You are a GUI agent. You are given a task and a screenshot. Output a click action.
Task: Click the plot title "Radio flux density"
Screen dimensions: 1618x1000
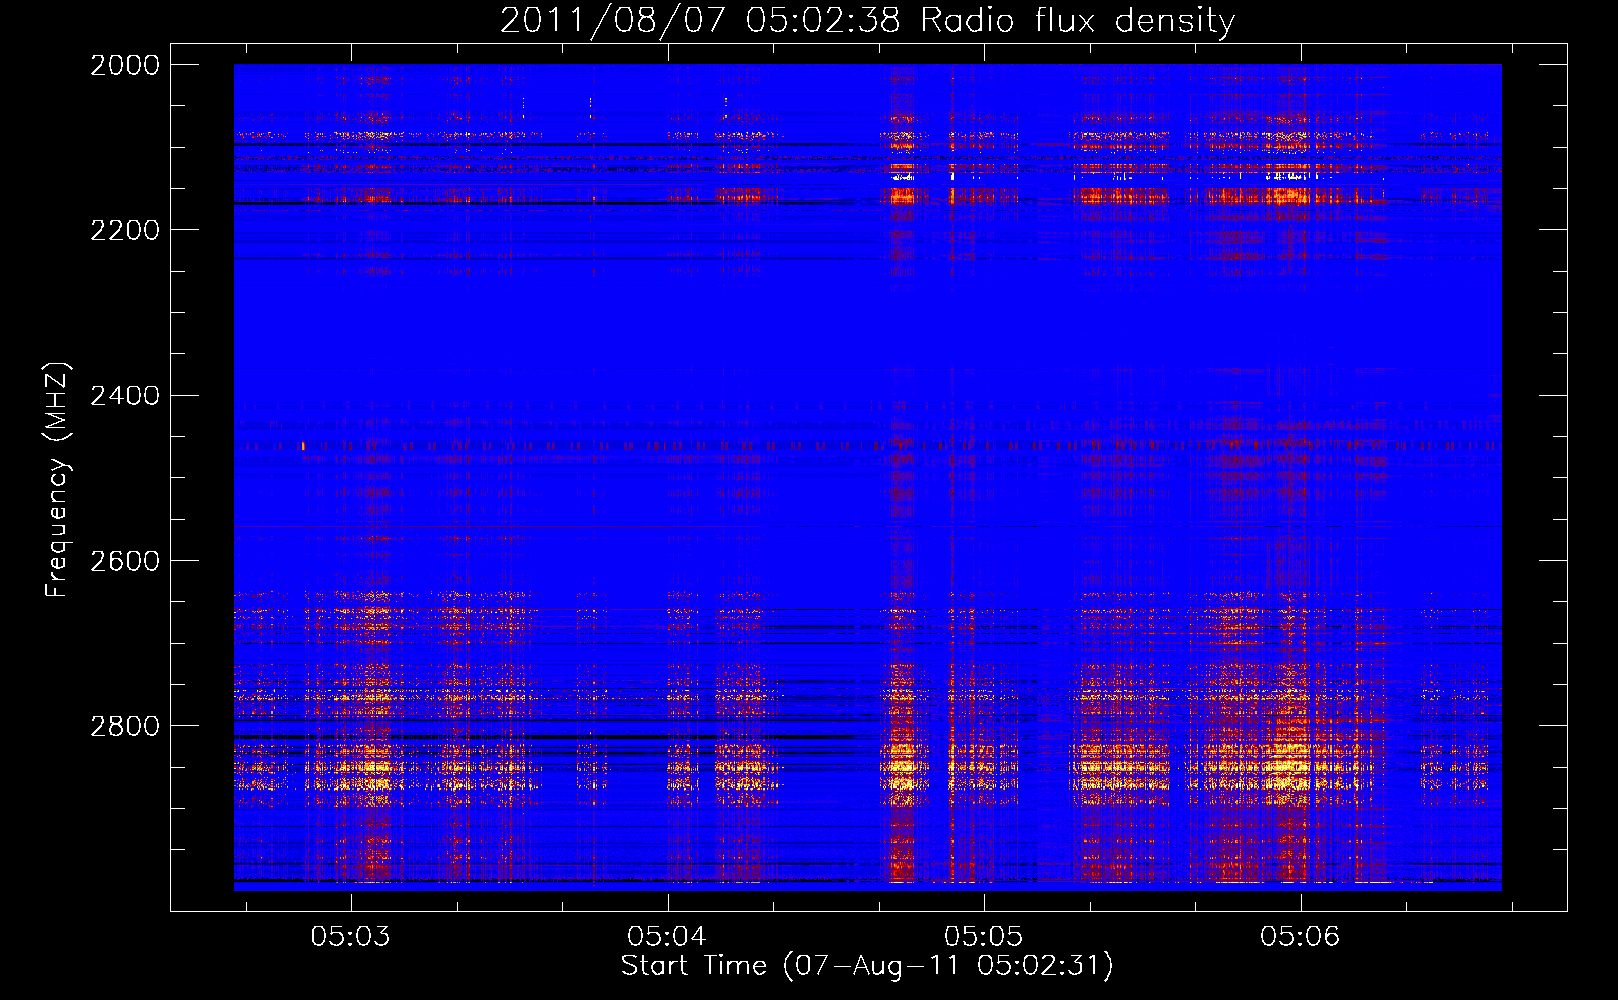point(1077,20)
